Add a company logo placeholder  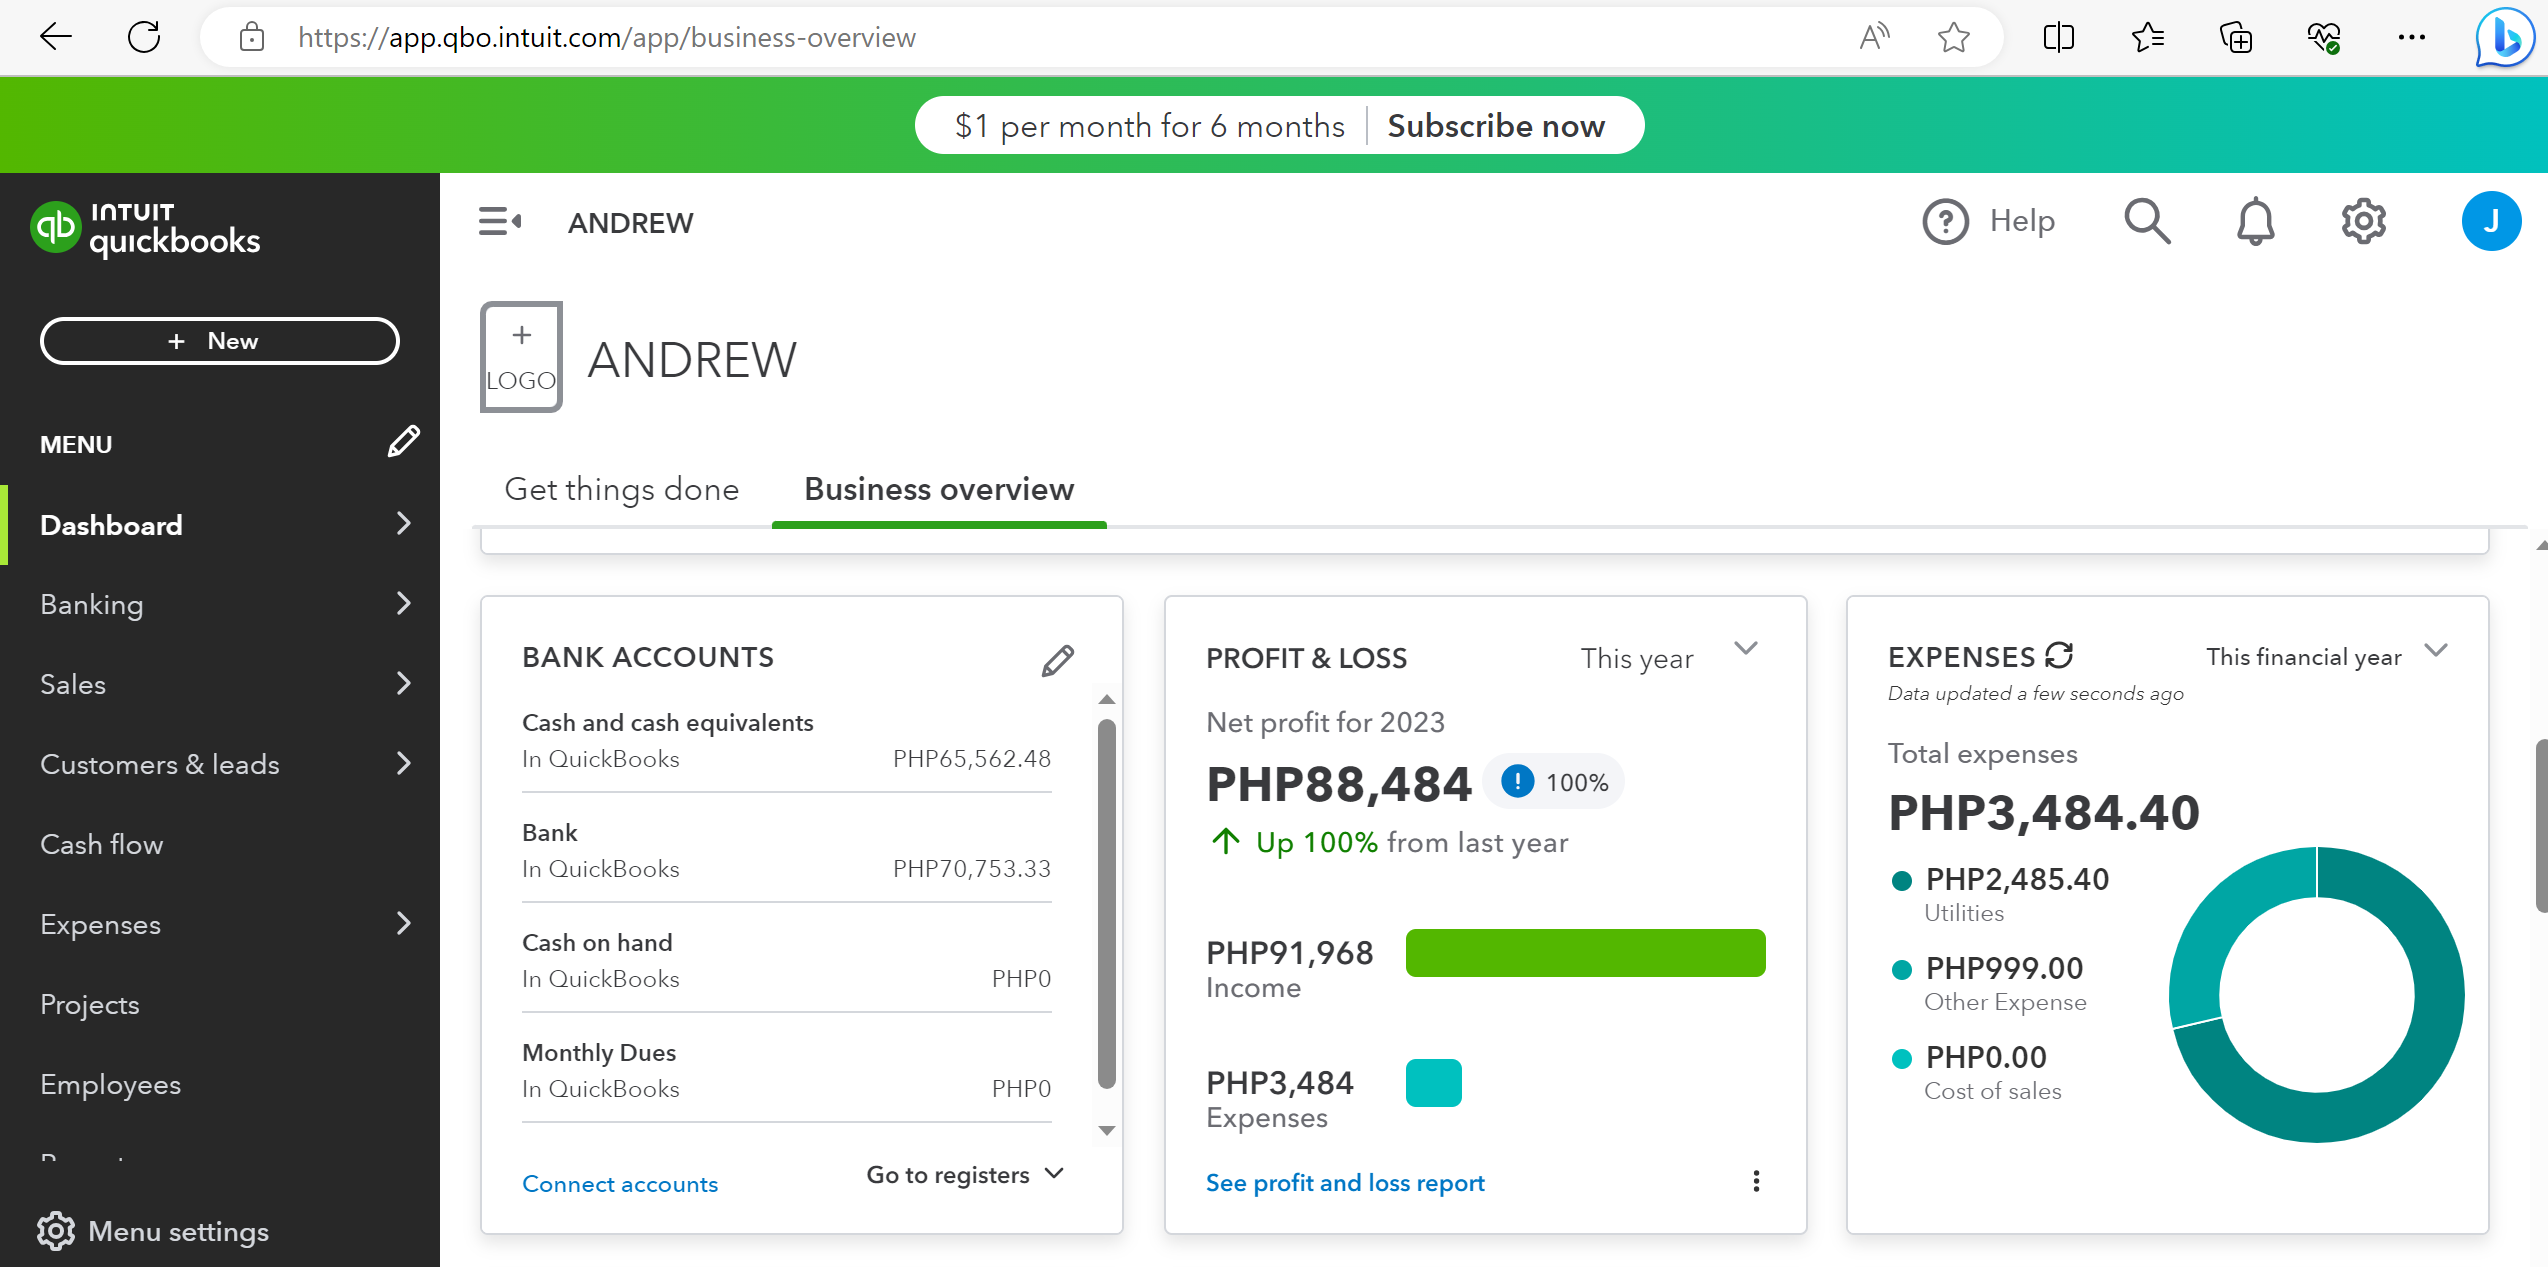521,357
